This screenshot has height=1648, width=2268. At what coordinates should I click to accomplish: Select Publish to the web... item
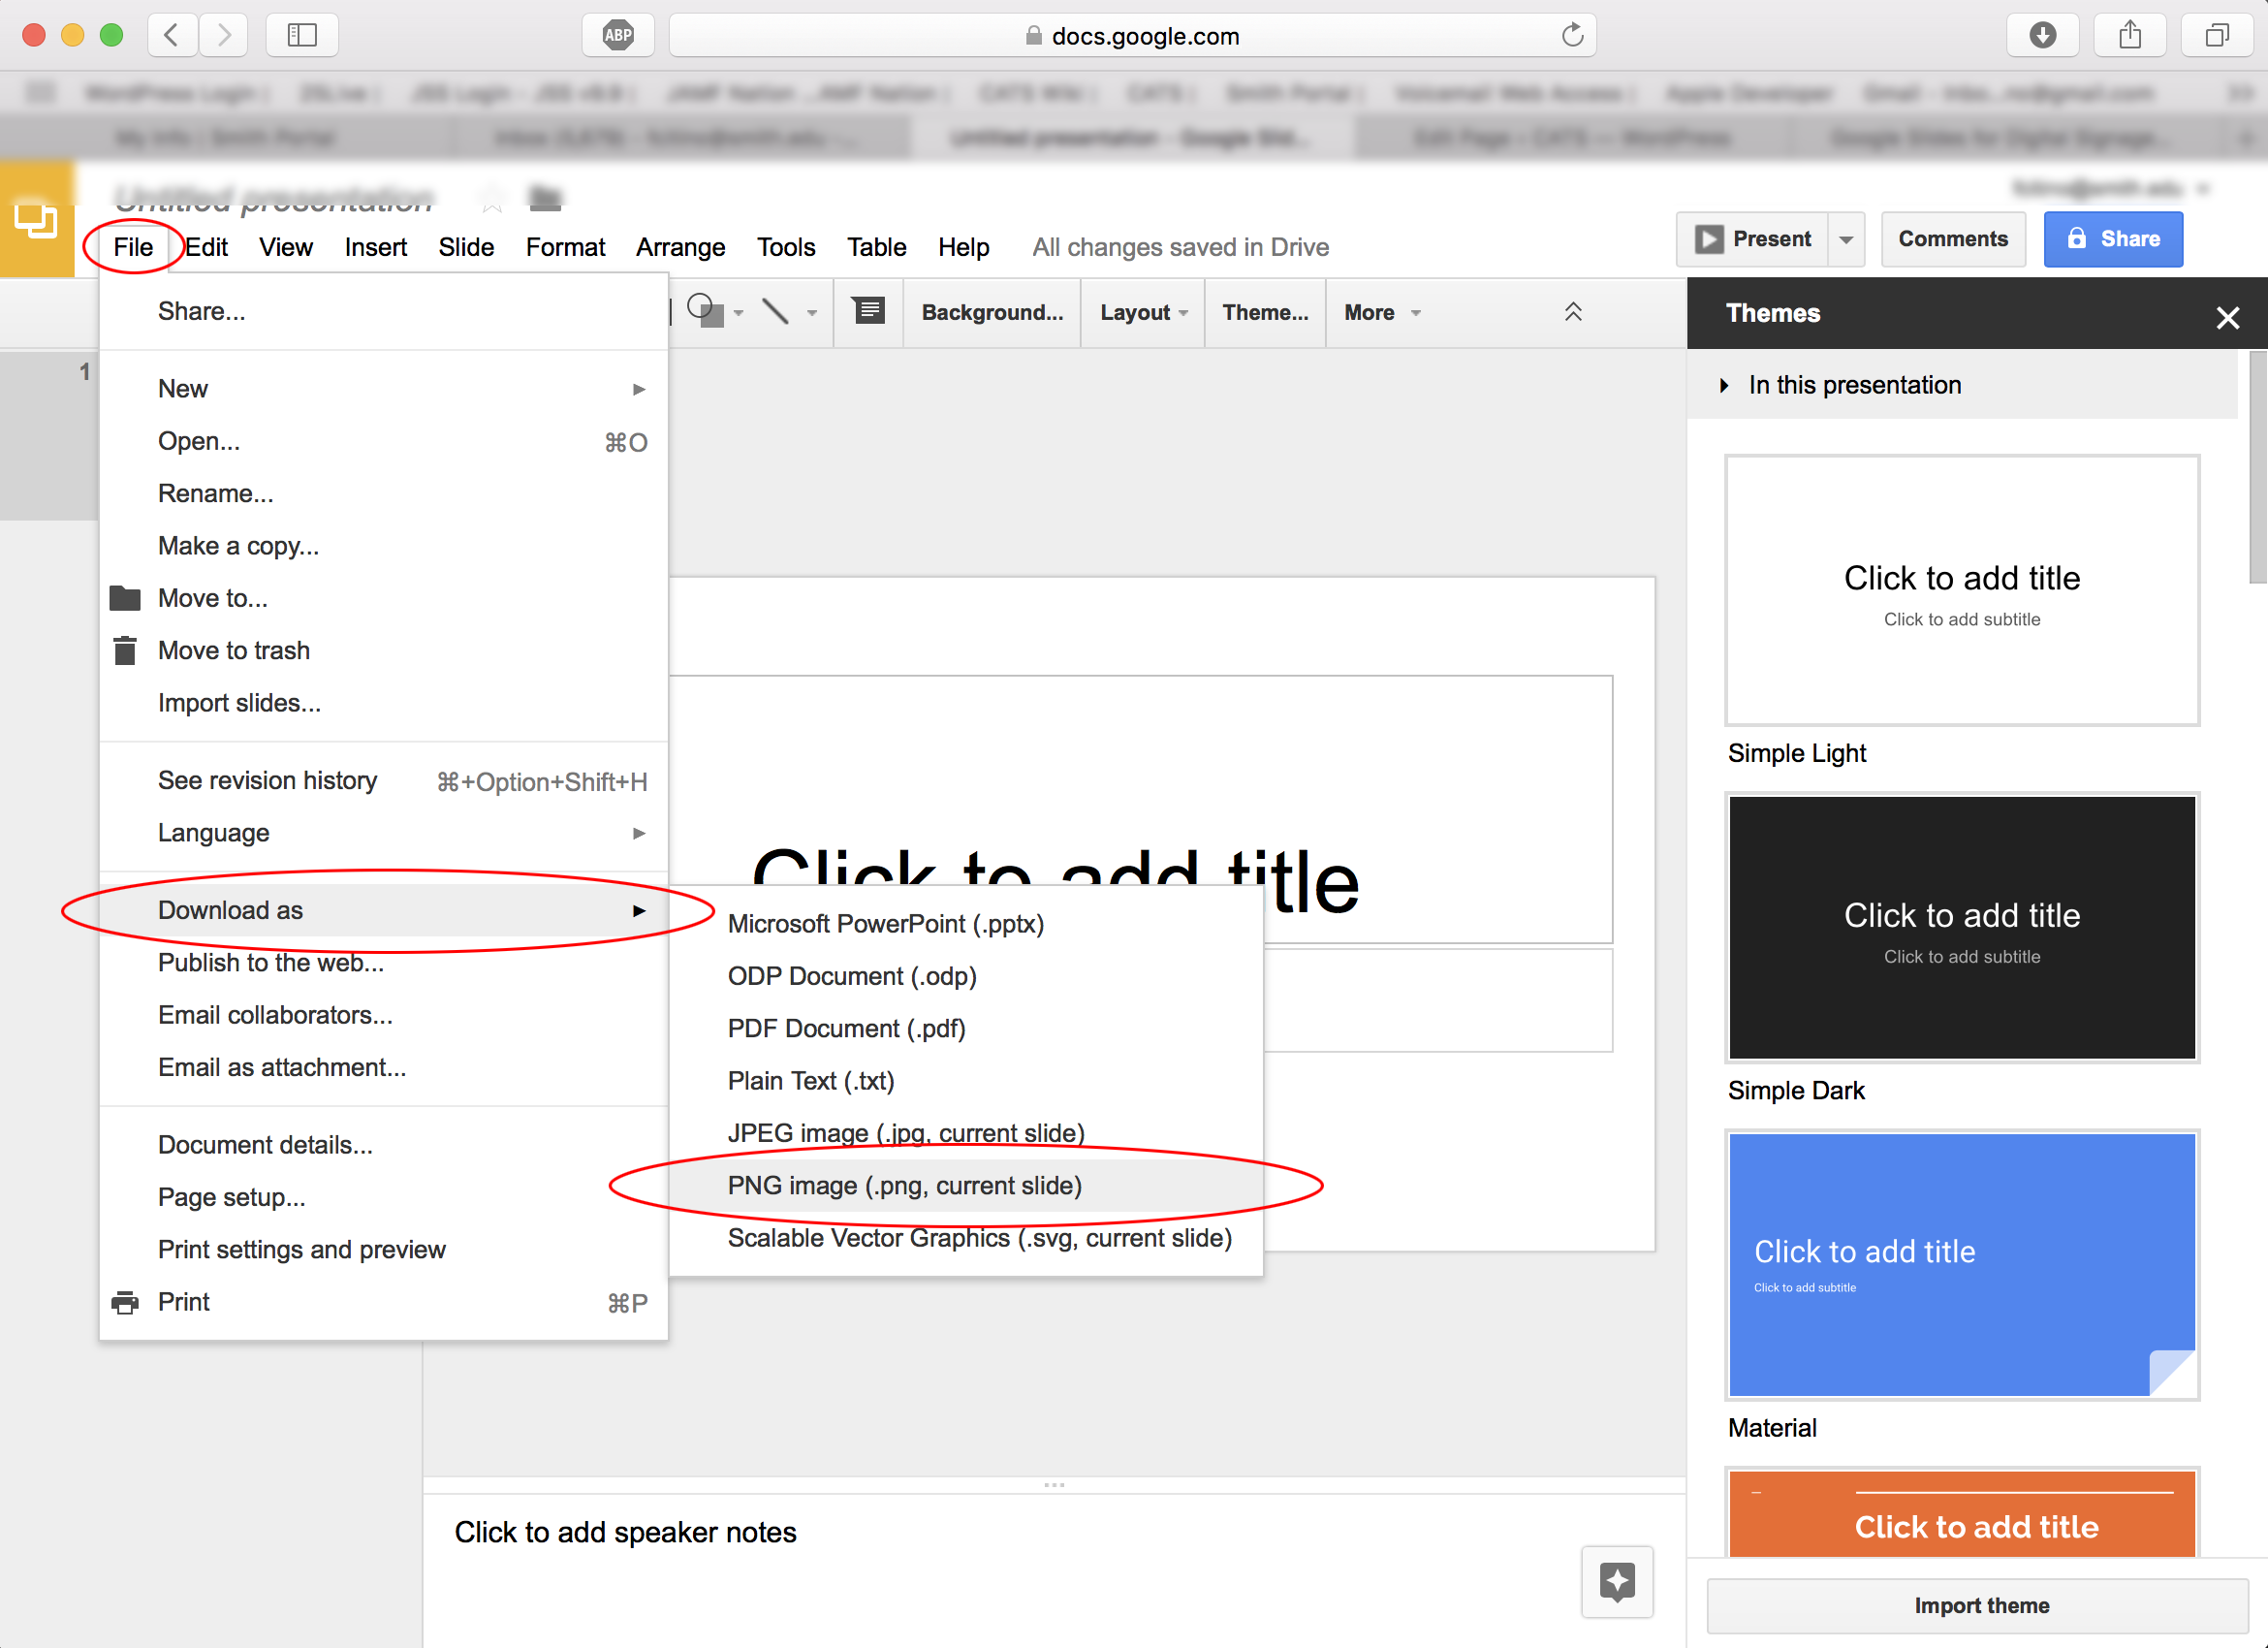(383, 963)
